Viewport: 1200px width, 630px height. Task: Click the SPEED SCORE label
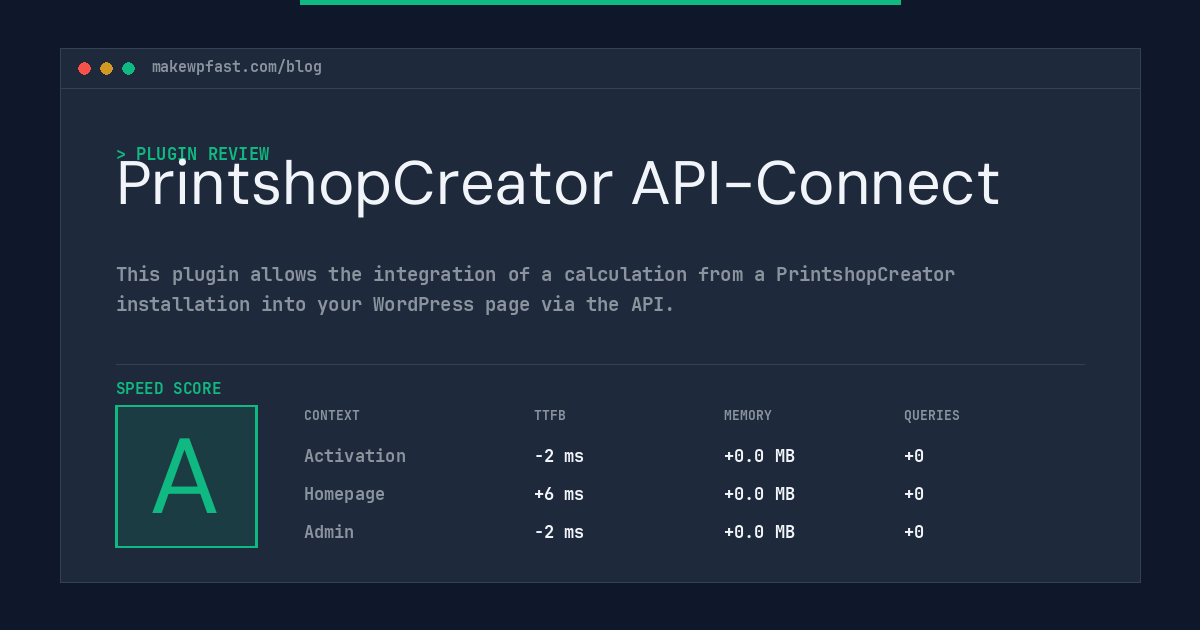(169, 389)
